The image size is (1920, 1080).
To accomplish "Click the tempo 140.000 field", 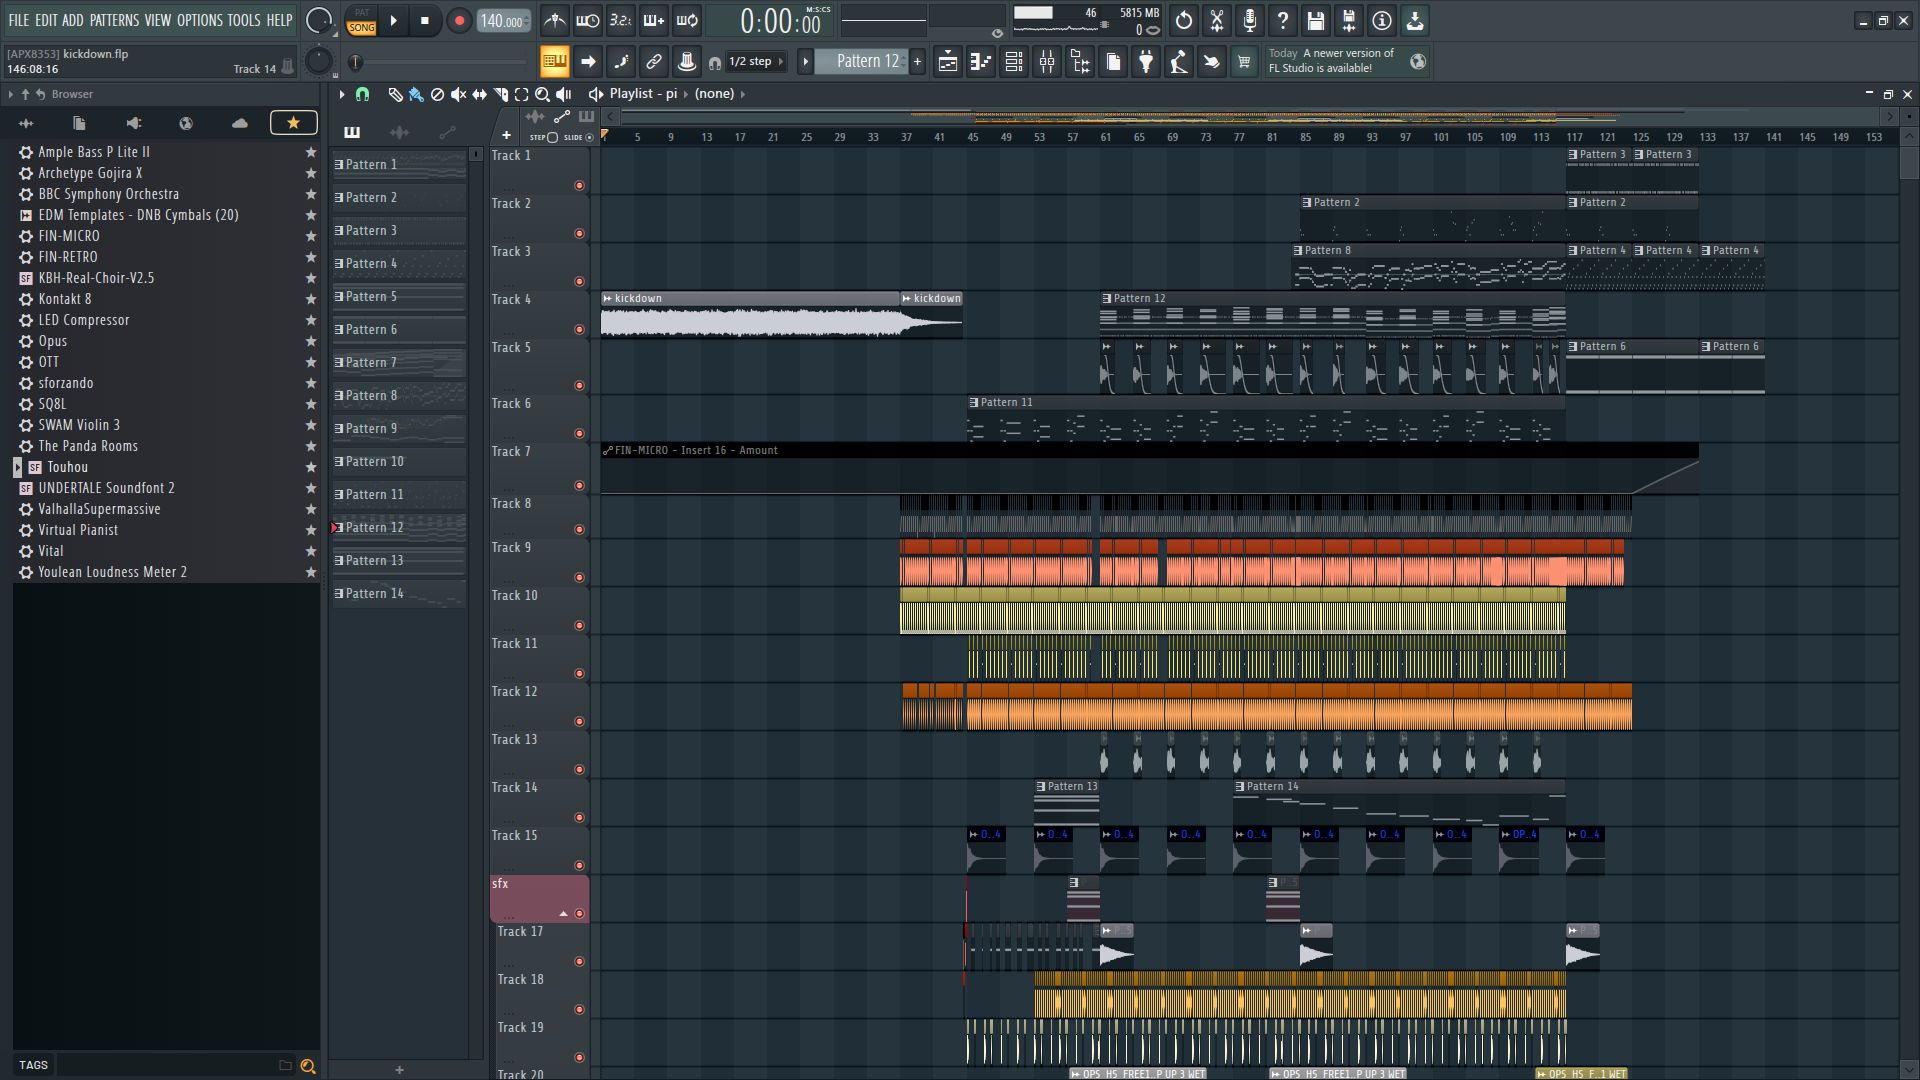I will click(503, 21).
